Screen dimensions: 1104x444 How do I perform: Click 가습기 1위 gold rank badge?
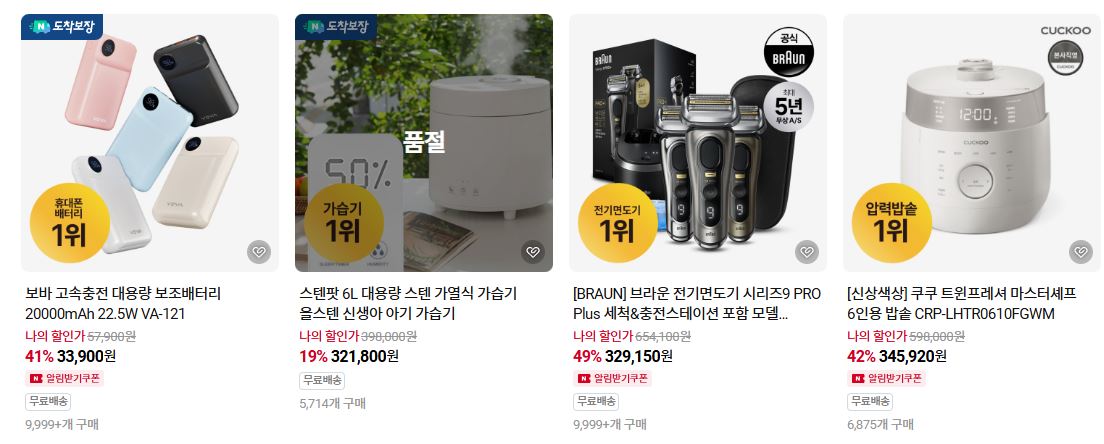(344, 223)
